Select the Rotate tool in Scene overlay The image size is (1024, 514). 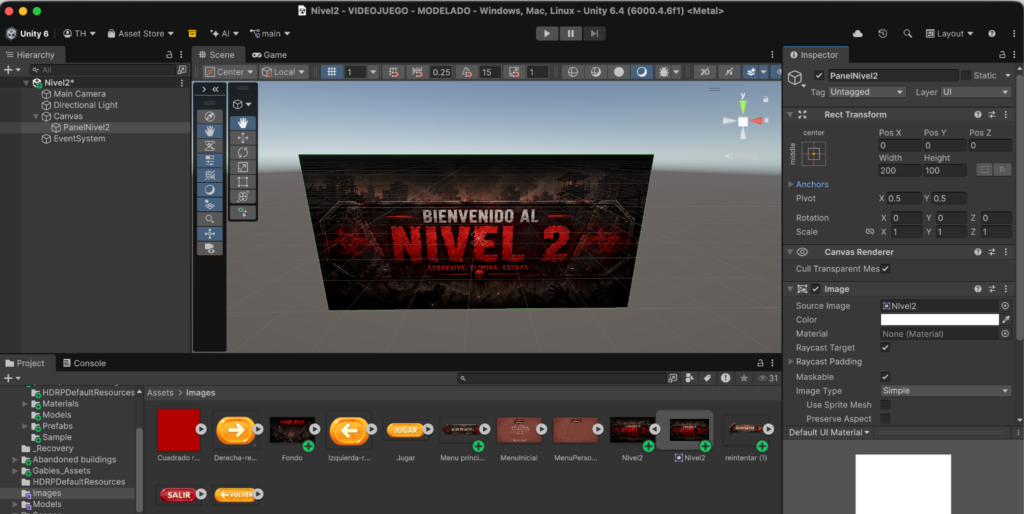(243, 152)
